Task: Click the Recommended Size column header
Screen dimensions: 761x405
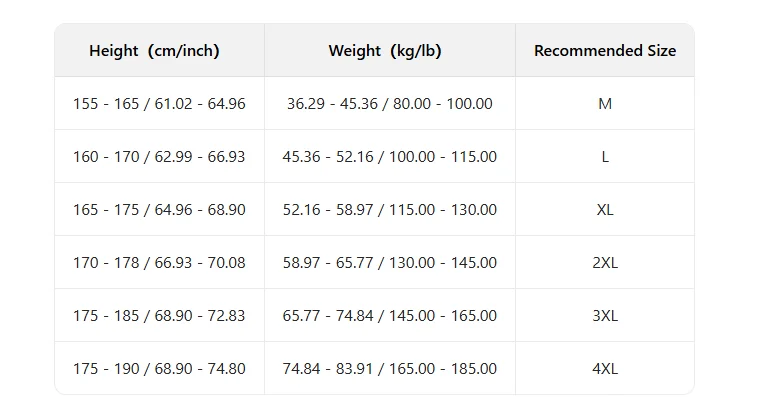Action: (604, 51)
